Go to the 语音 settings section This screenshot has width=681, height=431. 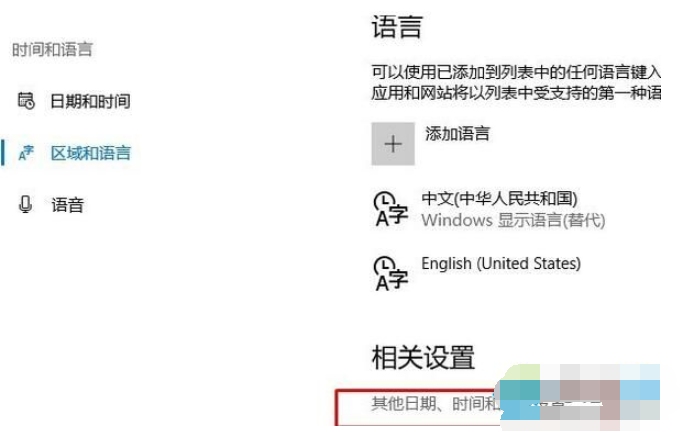[67, 205]
